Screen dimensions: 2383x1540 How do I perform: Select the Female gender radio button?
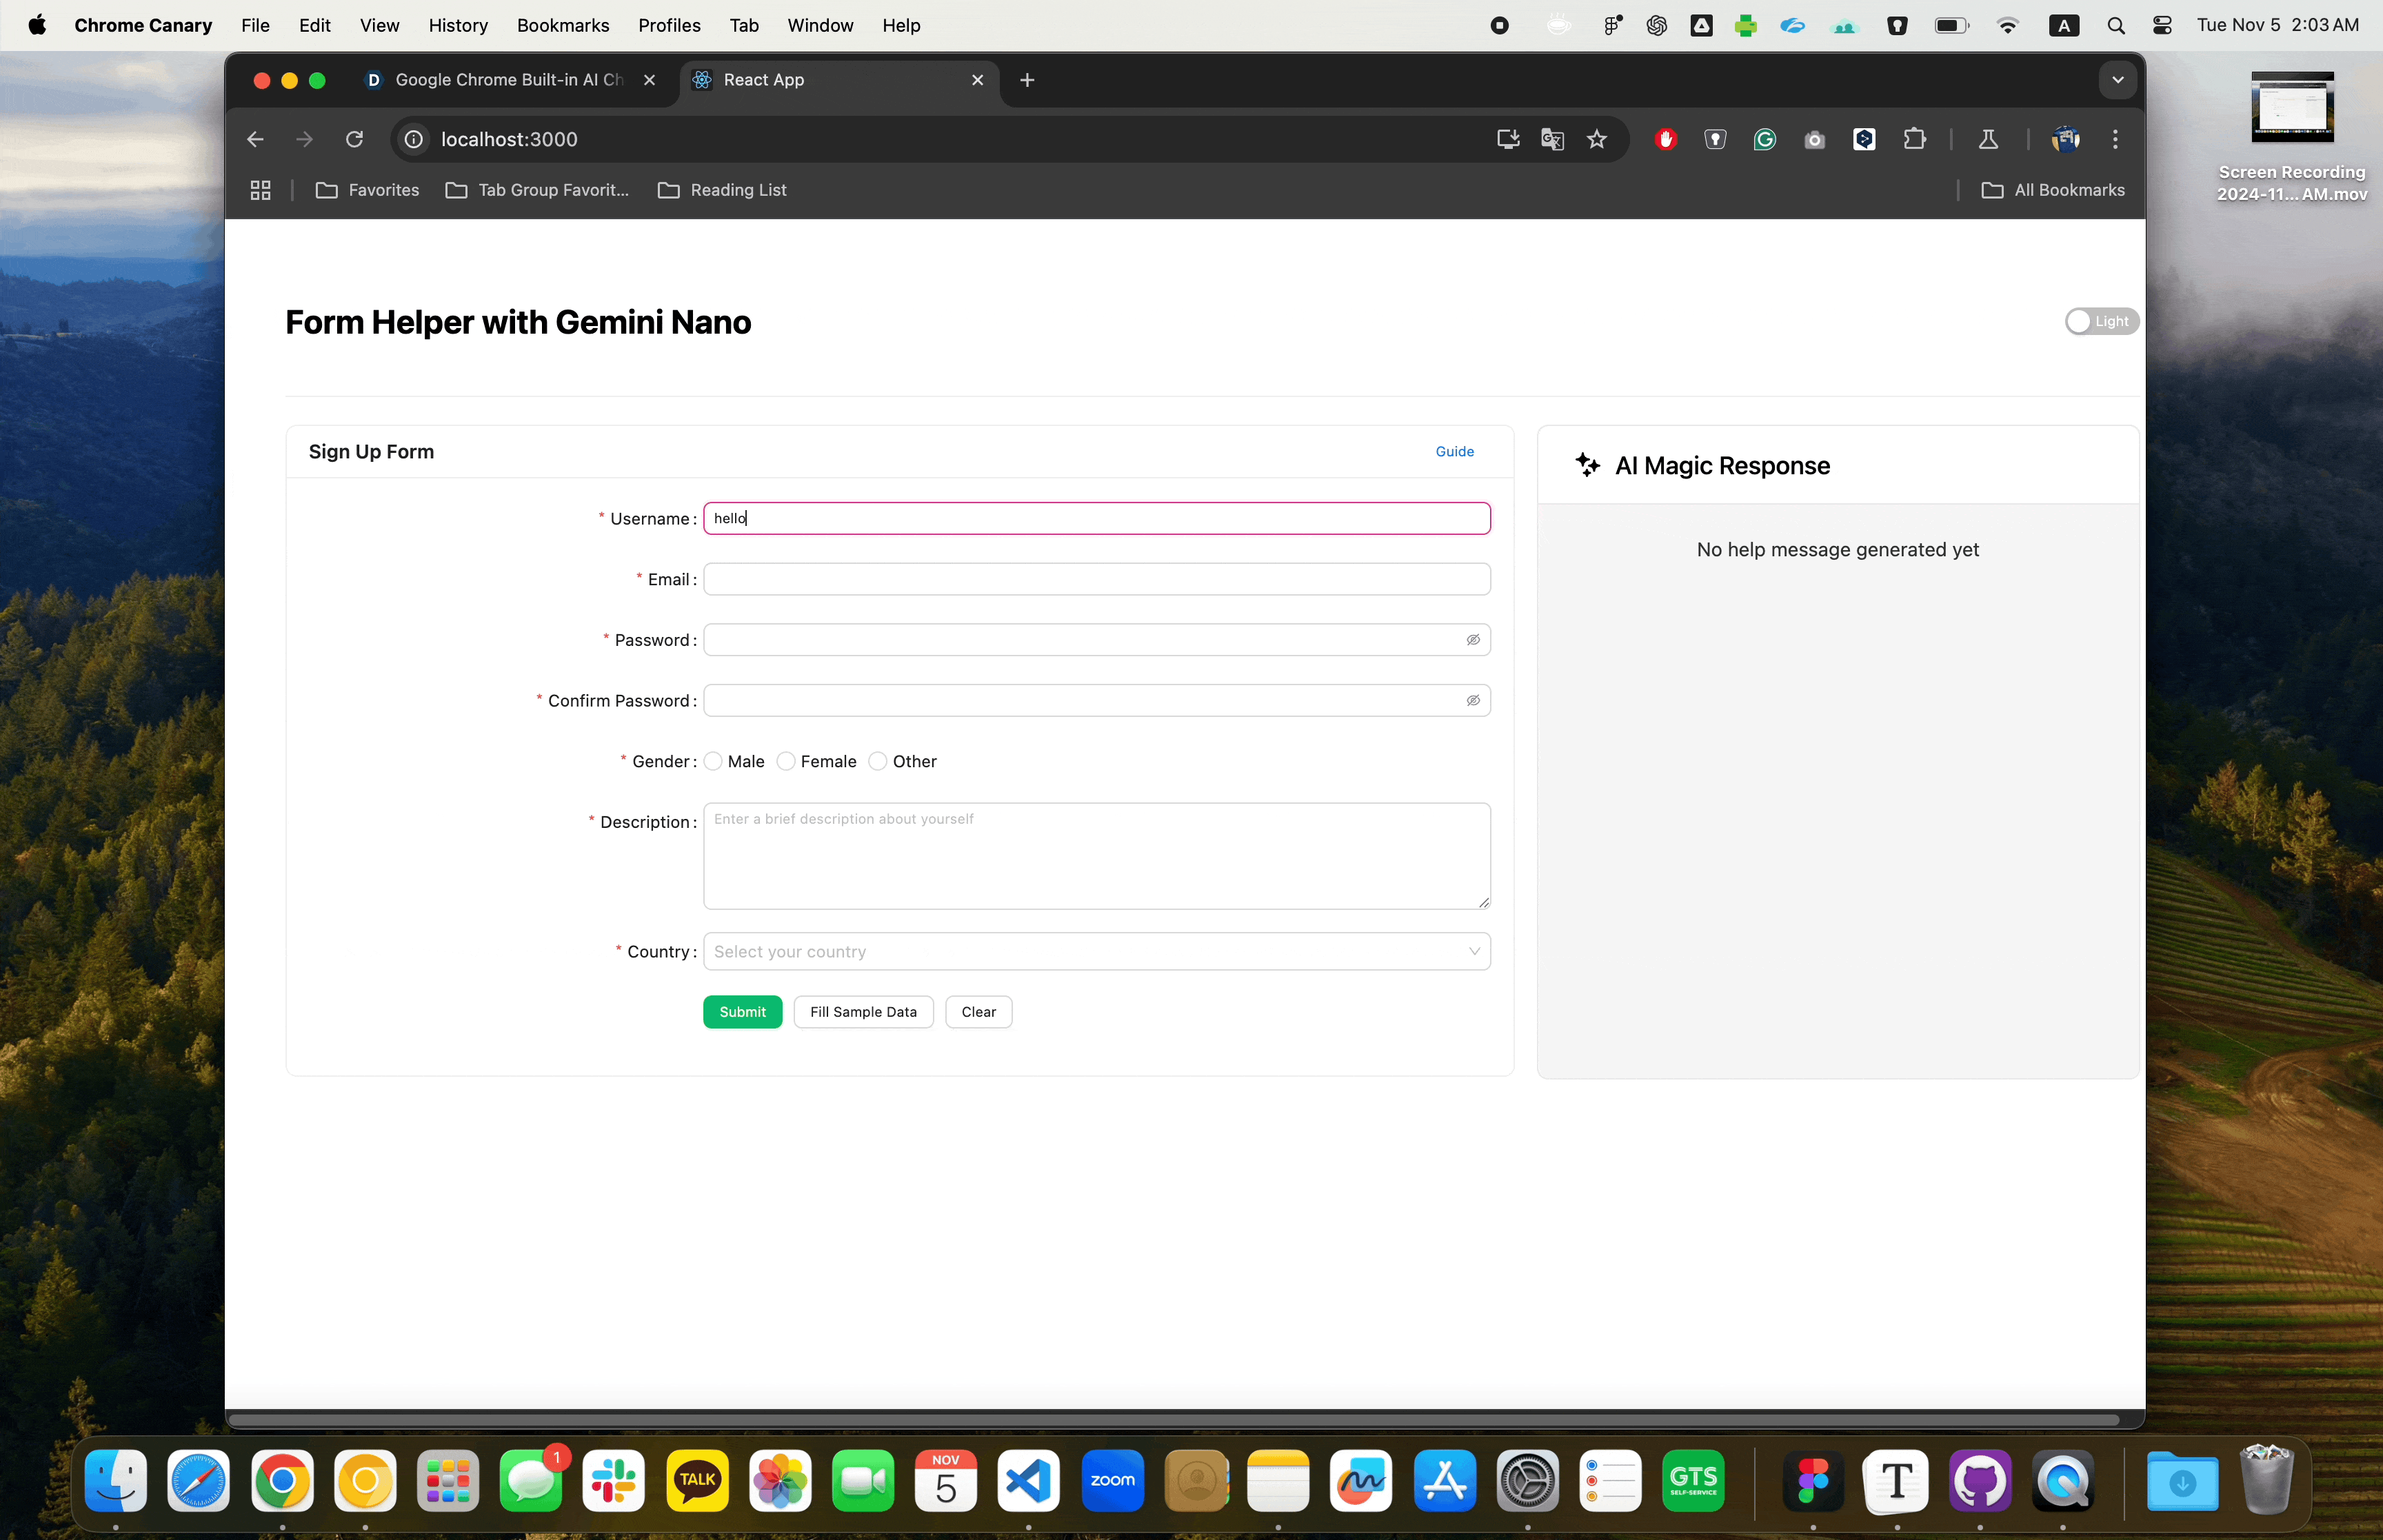[787, 761]
